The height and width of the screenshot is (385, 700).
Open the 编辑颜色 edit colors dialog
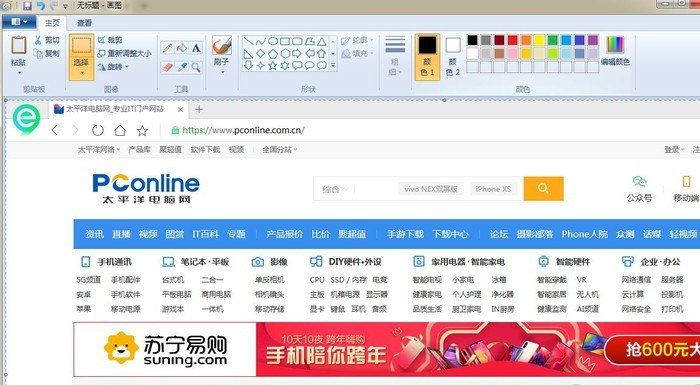[615, 51]
